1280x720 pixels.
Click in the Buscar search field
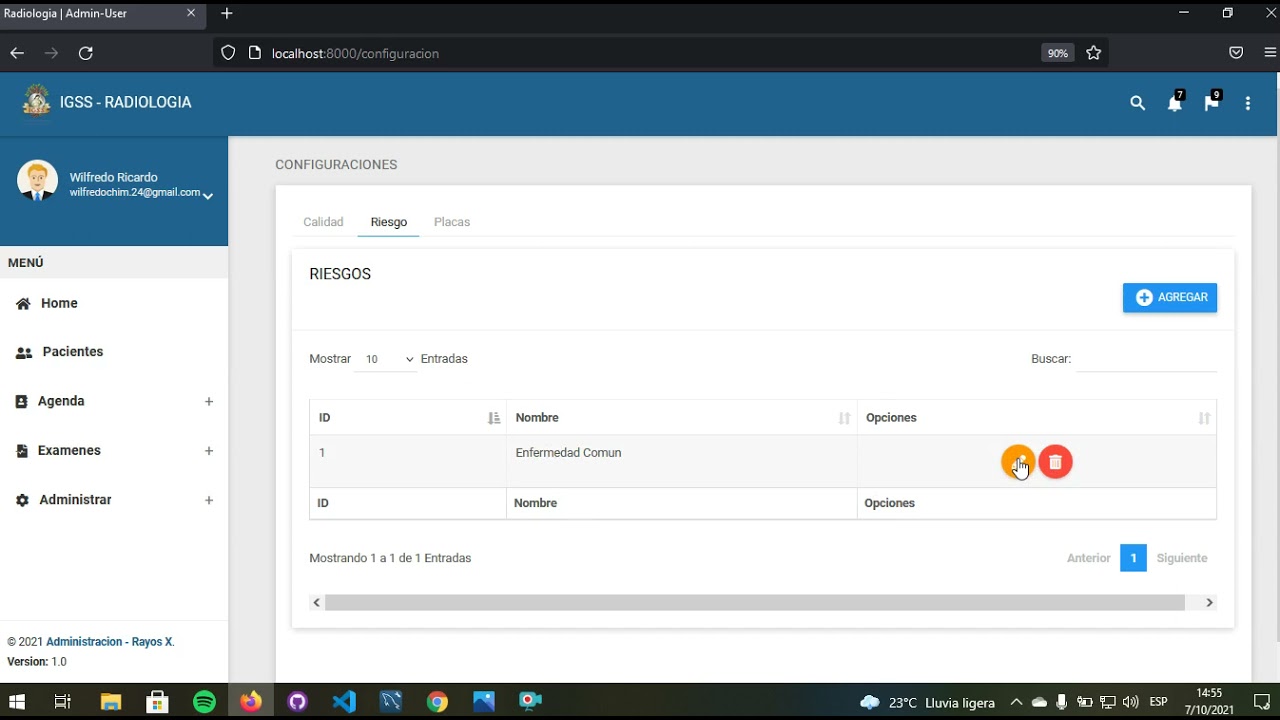1147,359
